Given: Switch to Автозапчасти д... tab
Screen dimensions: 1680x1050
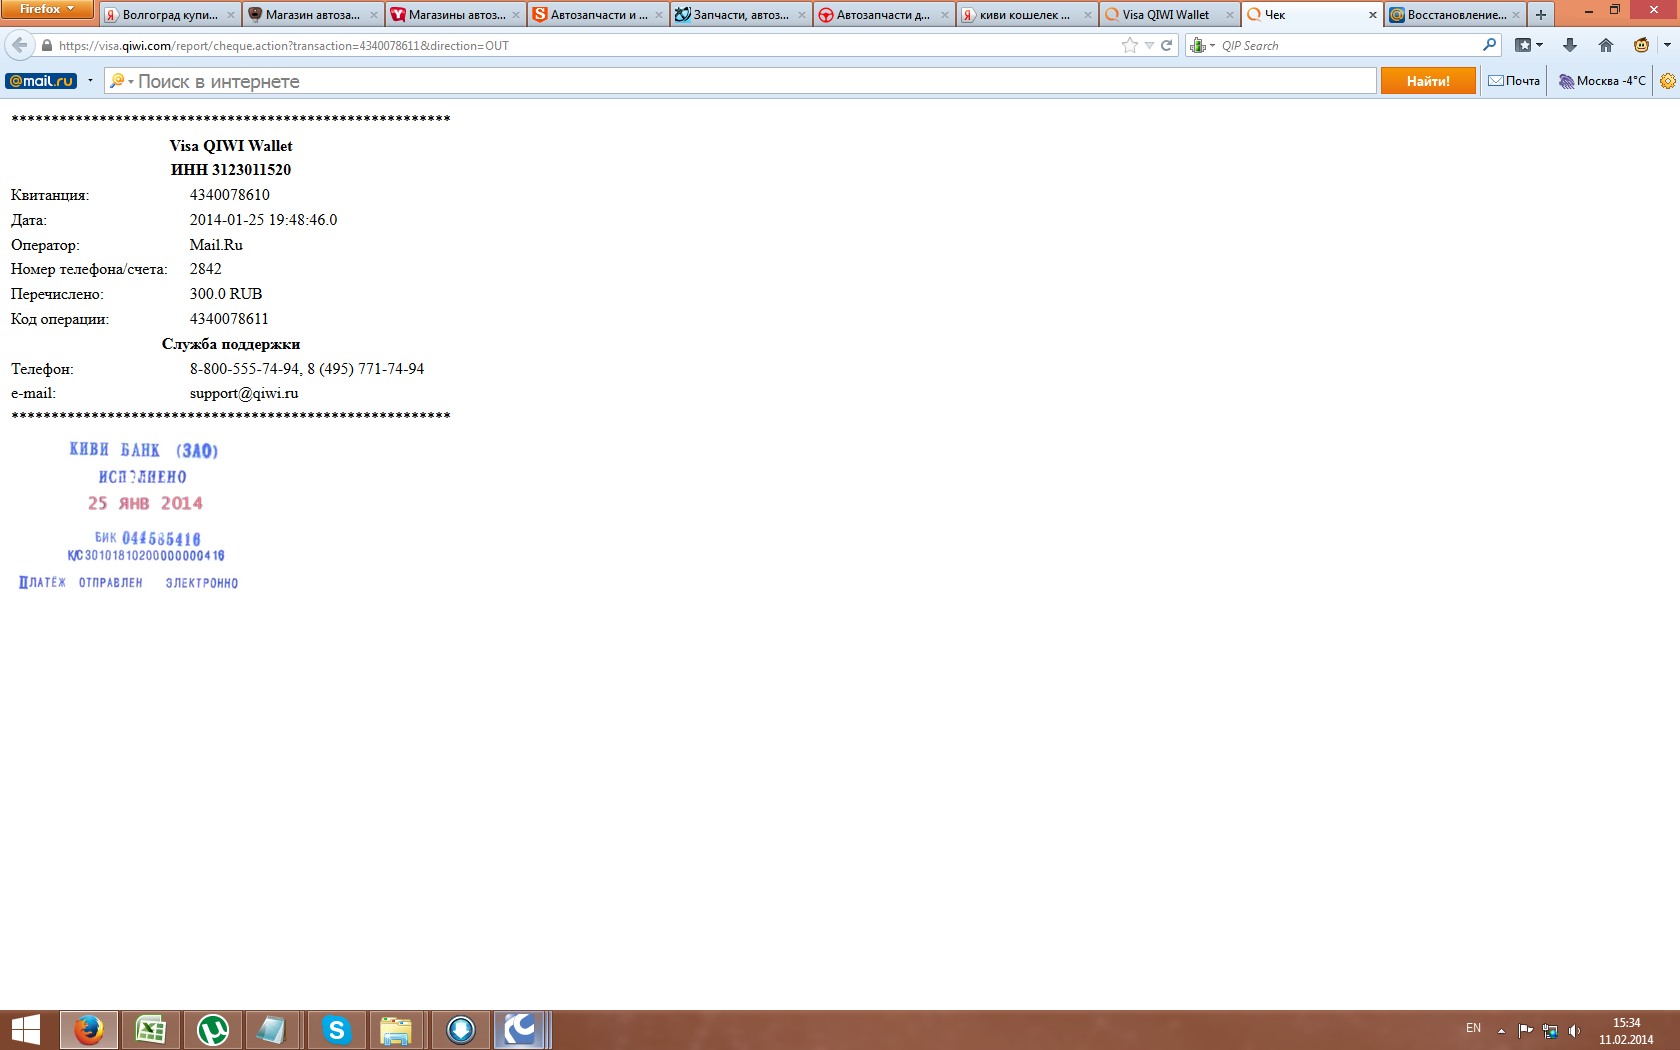Looking at the screenshot, I should [884, 15].
